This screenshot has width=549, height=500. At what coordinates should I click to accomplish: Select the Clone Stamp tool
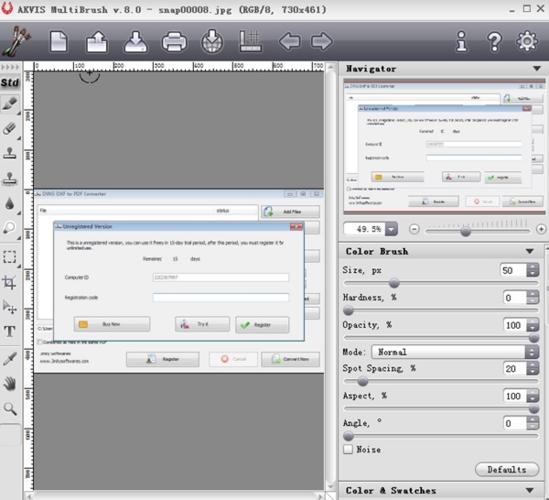click(10, 153)
